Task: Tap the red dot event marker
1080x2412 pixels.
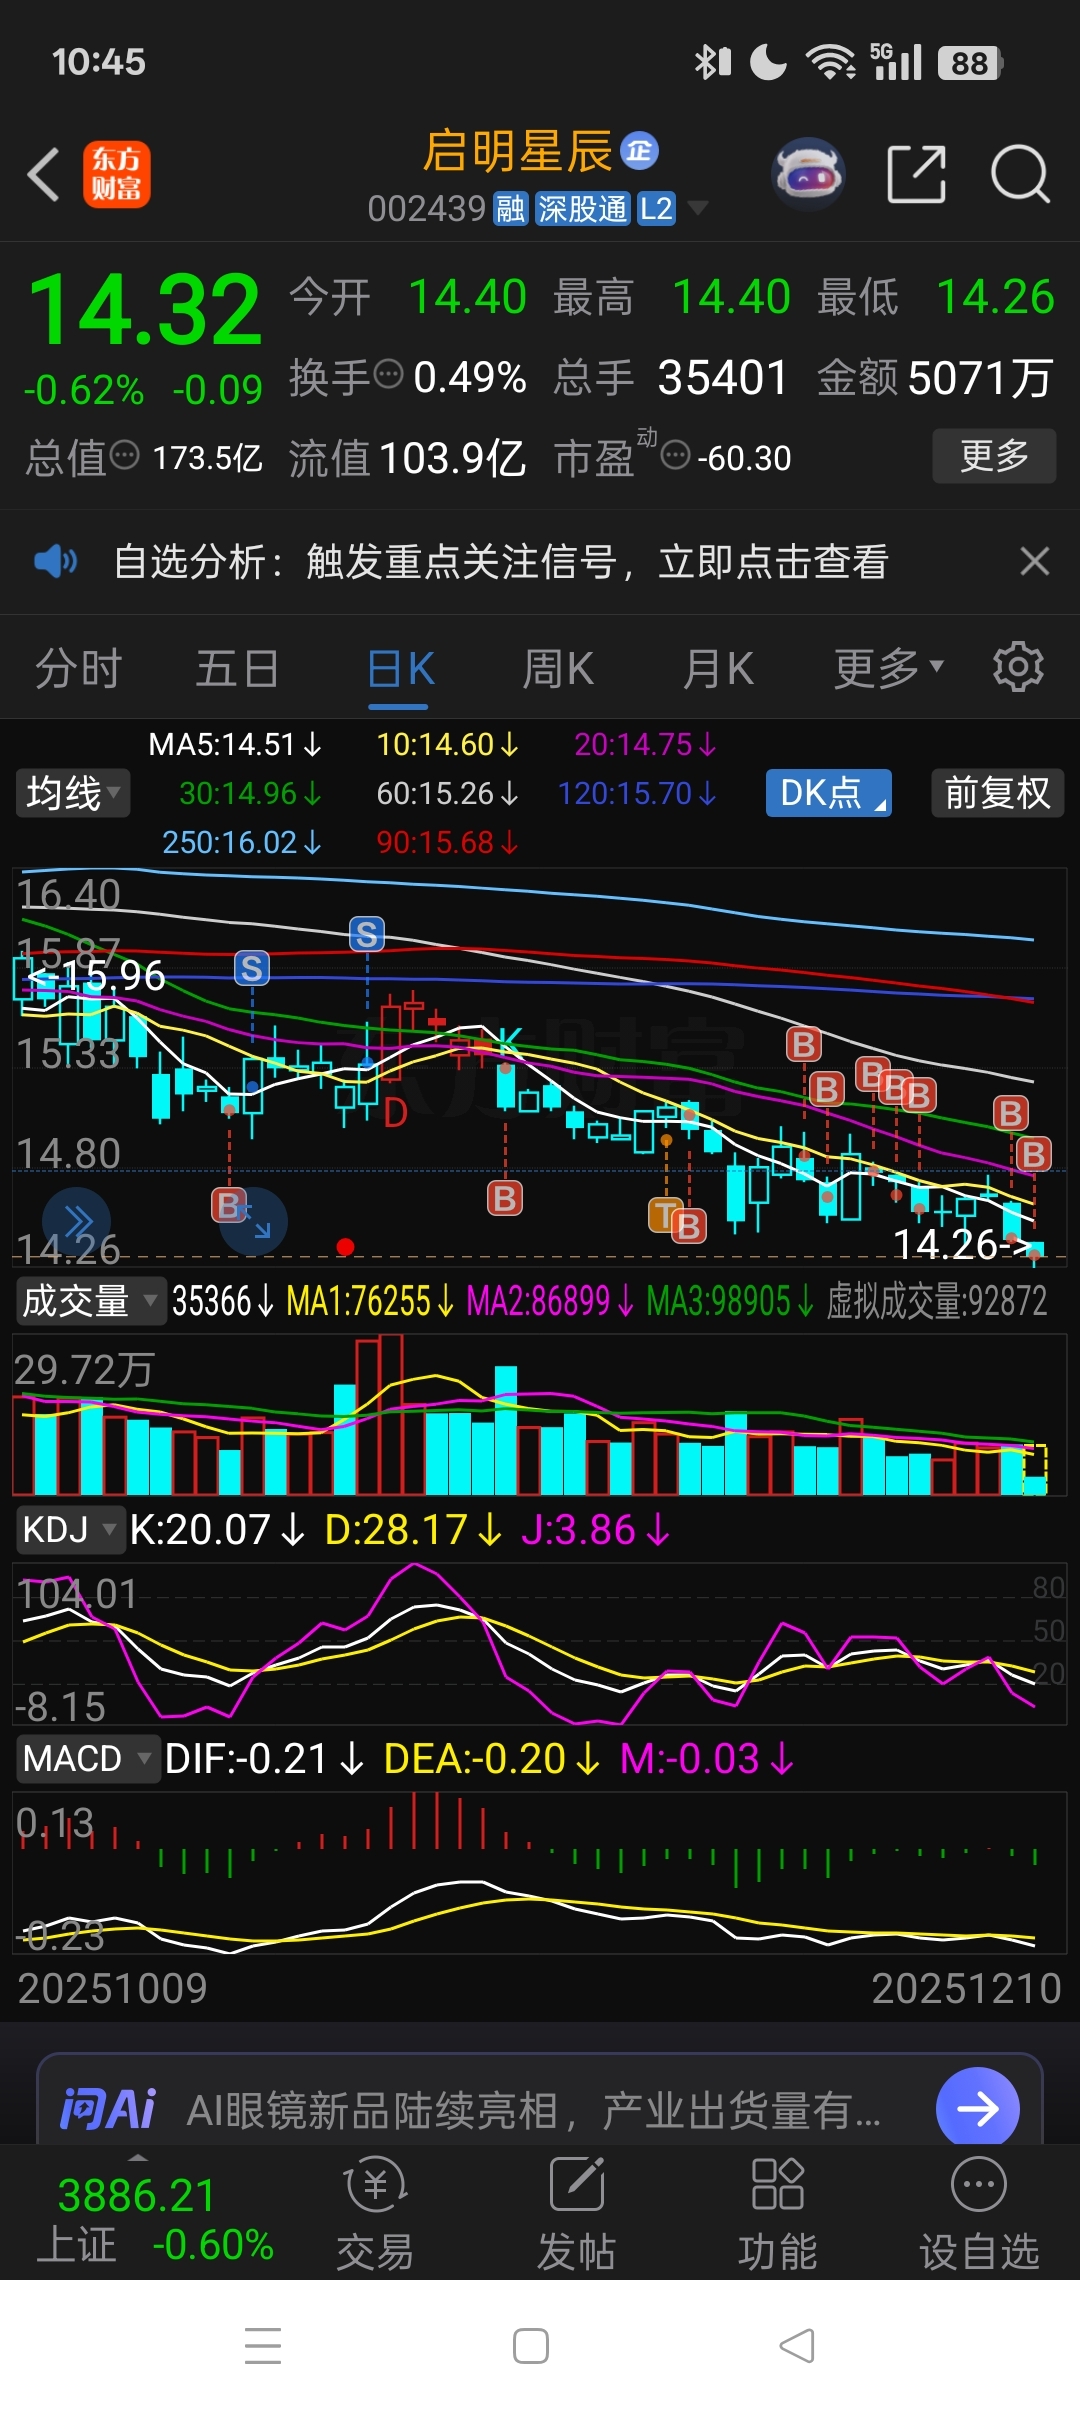Action: coord(345,1246)
